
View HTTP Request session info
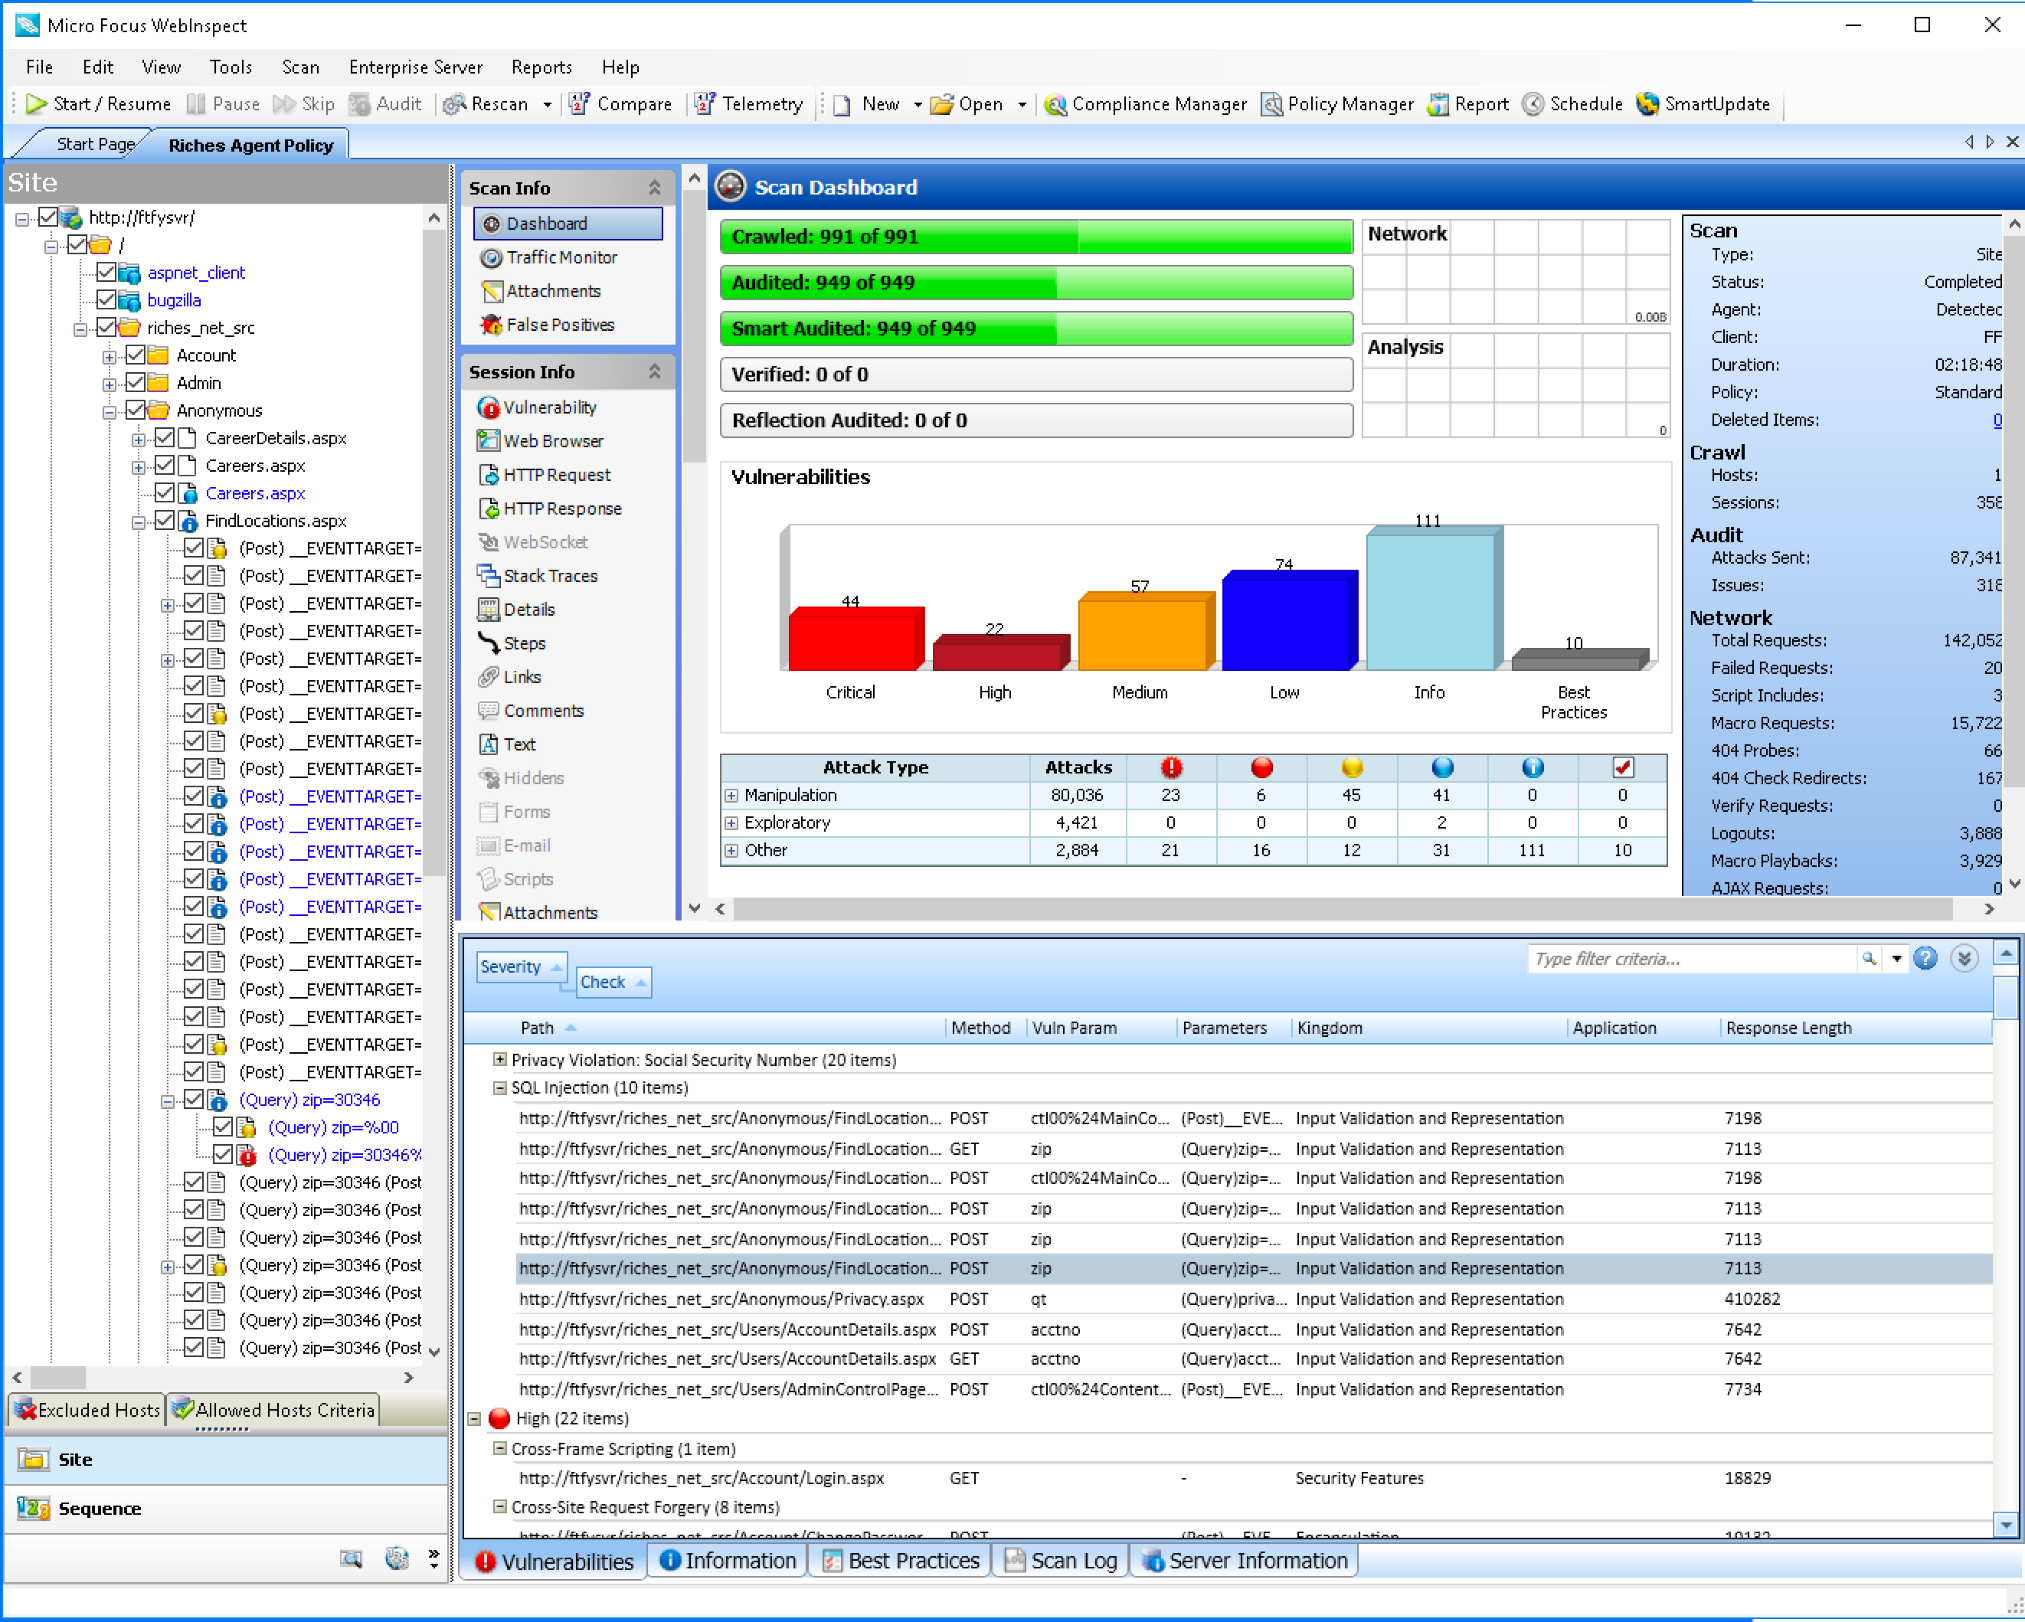click(x=556, y=475)
